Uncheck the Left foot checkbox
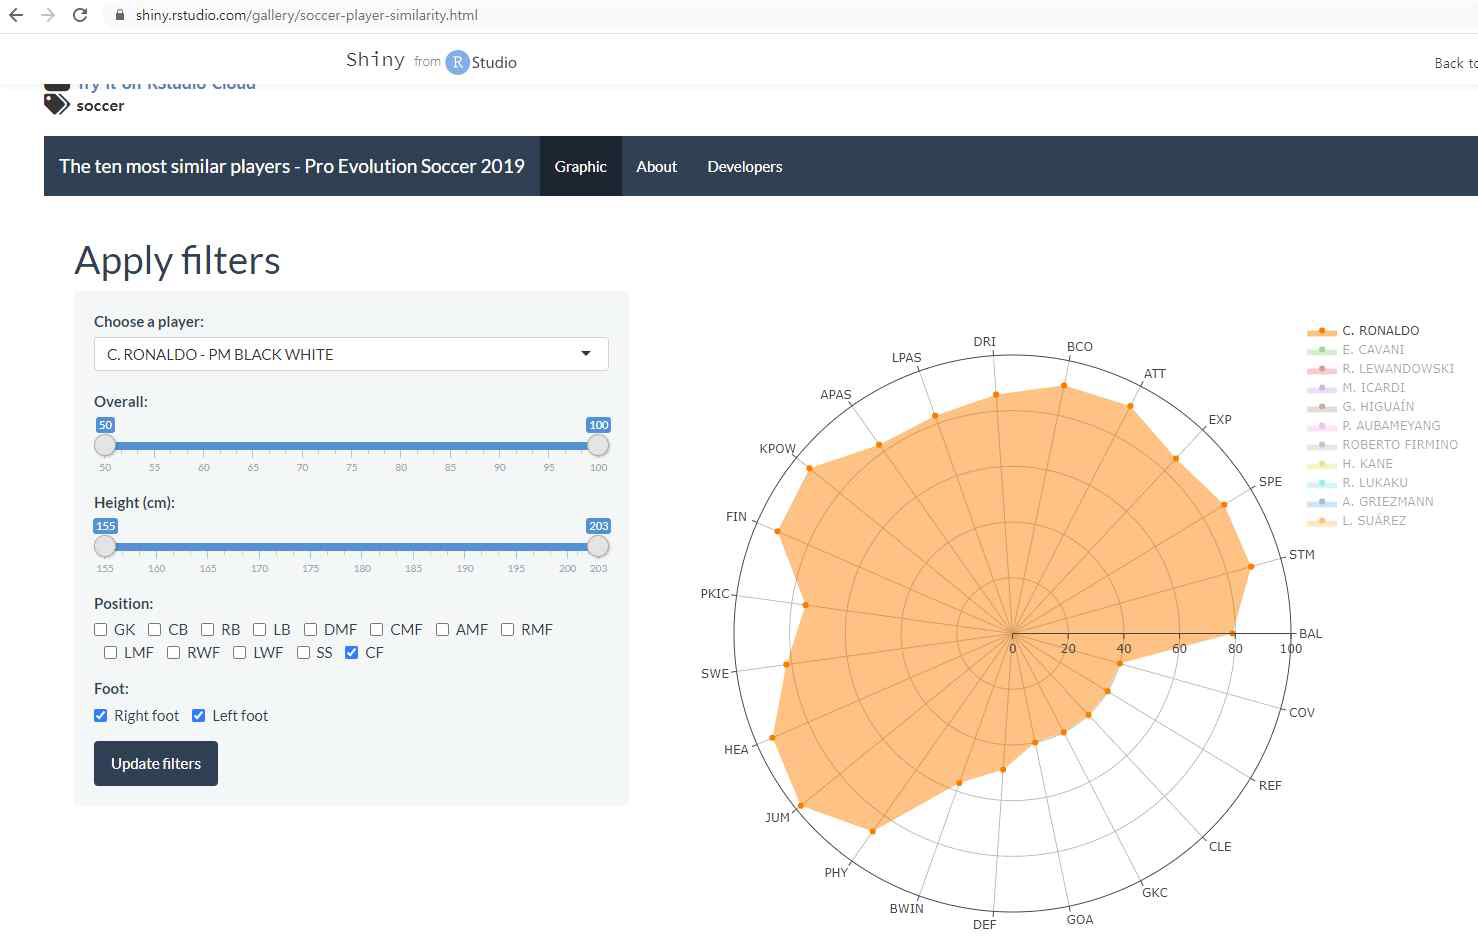The height and width of the screenshot is (944, 1478). [x=198, y=715]
